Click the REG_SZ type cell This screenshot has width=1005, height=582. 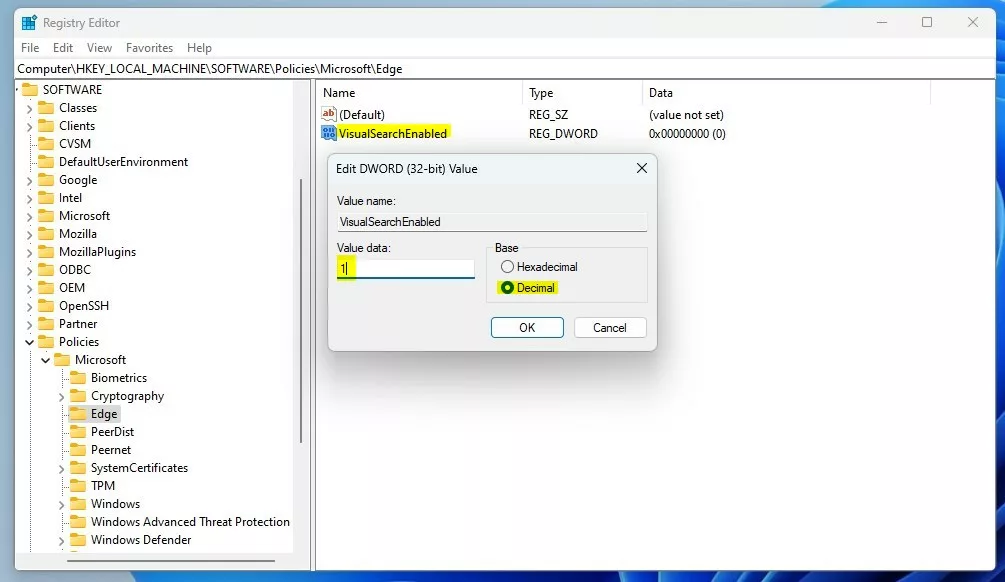pyautogui.click(x=548, y=115)
